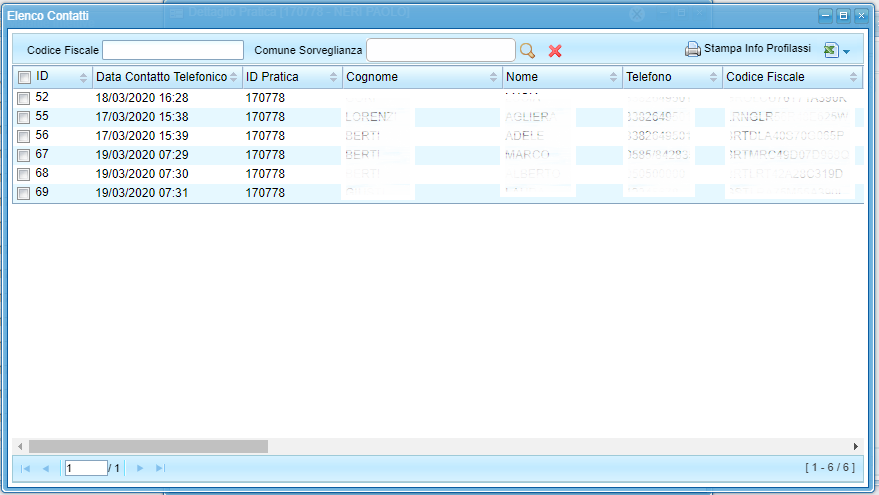Select date cell 17/03/2020 15:38
The image size is (879, 495).
[142, 117]
